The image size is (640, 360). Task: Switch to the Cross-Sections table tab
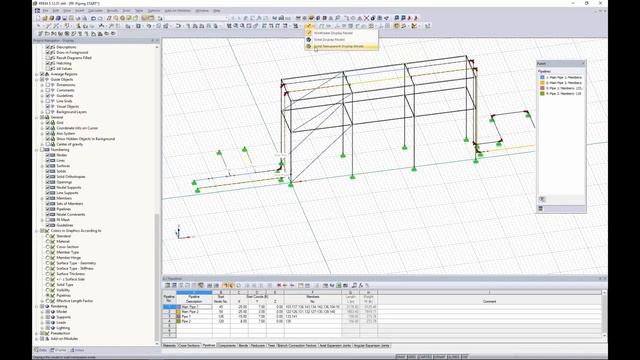coord(189,346)
